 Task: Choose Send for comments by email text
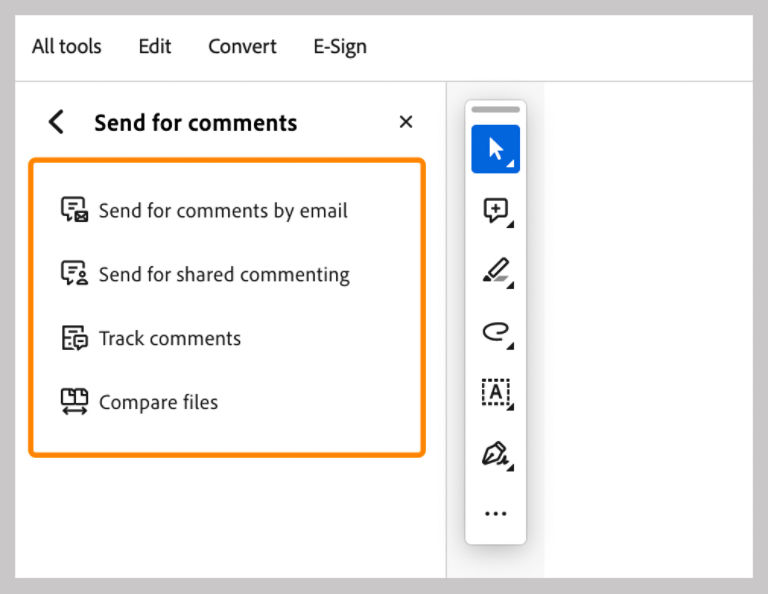coord(223,211)
